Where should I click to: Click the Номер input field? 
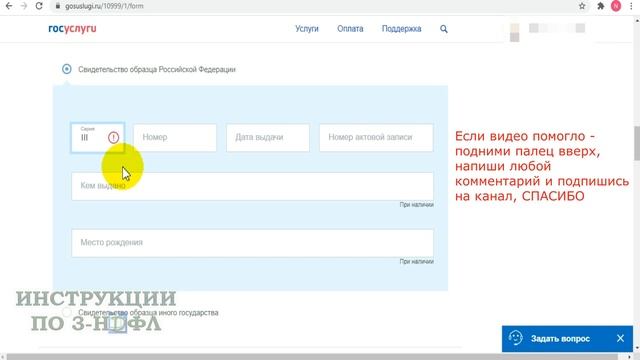point(175,138)
